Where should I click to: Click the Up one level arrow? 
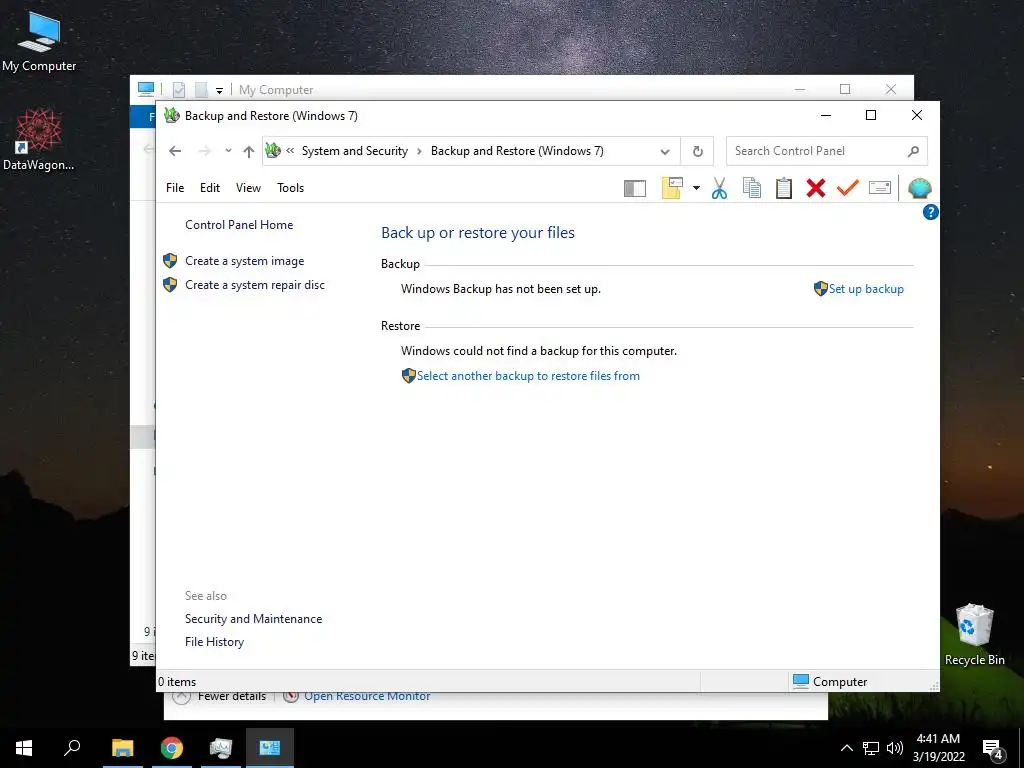pos(248,151)
